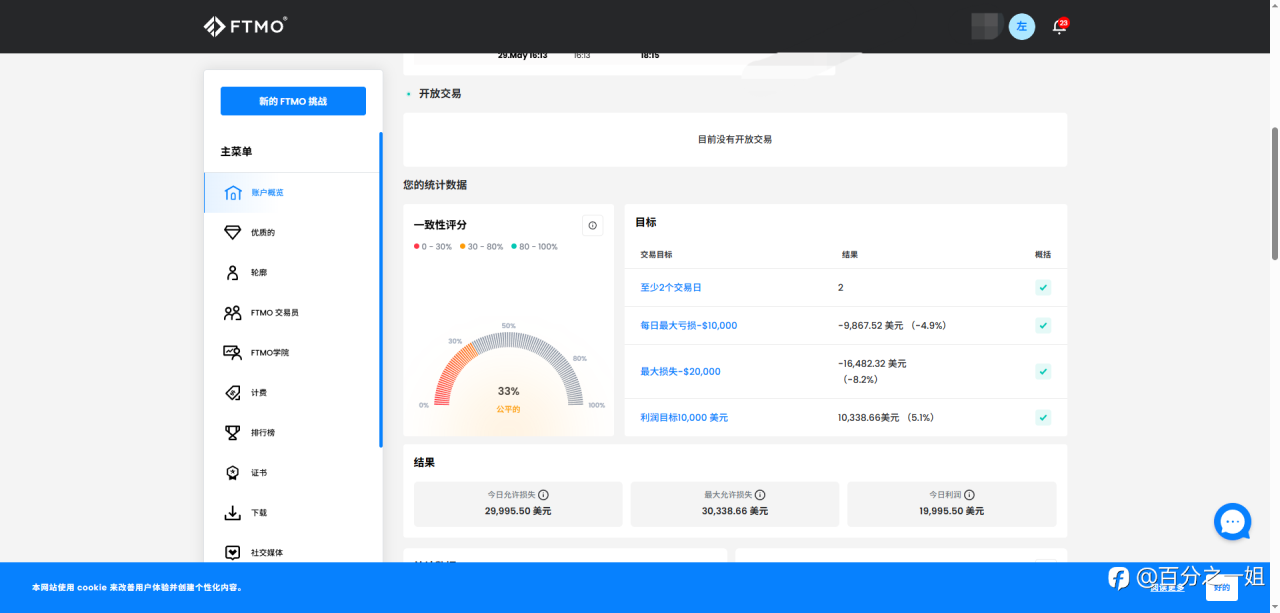1280x613 pixels.
Task: Open the notifications bell
Action: [1059, 27]
